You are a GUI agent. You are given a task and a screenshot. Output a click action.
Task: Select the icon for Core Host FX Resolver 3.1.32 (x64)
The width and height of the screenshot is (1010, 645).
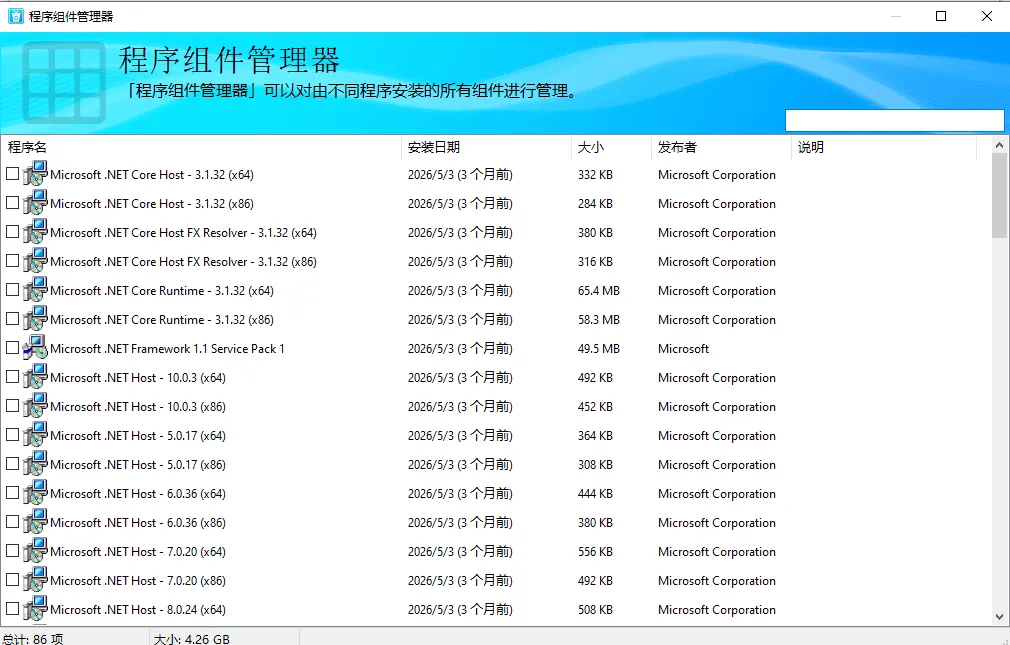tap(35, 232)
